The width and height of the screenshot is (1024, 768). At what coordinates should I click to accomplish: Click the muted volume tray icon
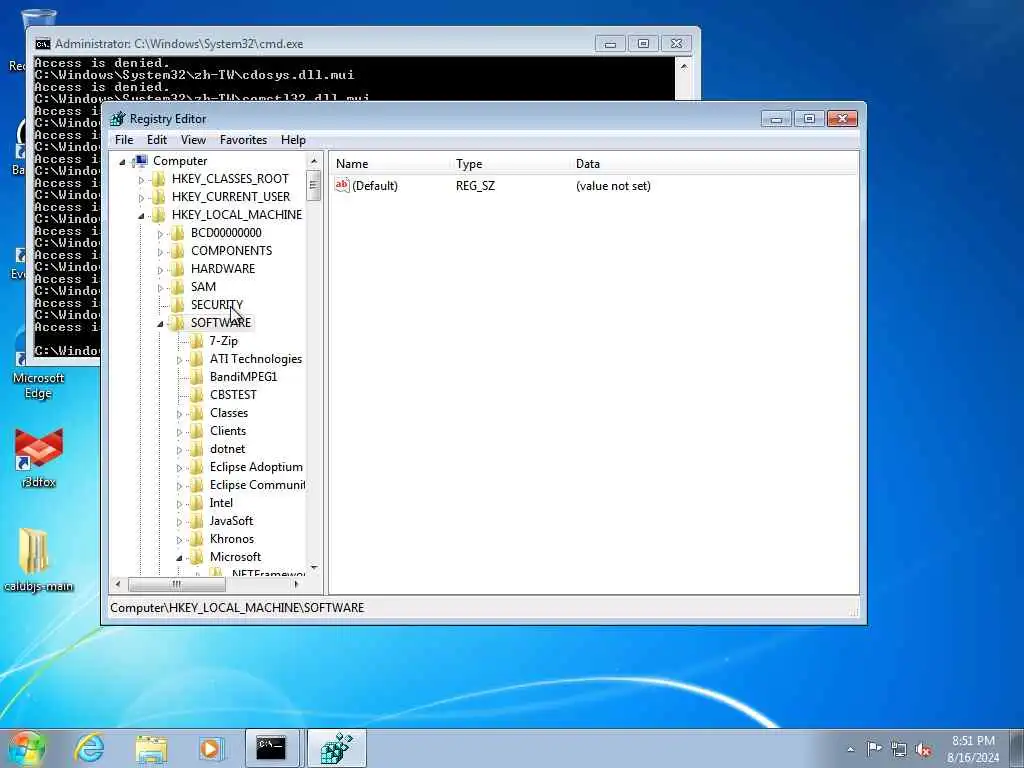[x=924, y=750]
